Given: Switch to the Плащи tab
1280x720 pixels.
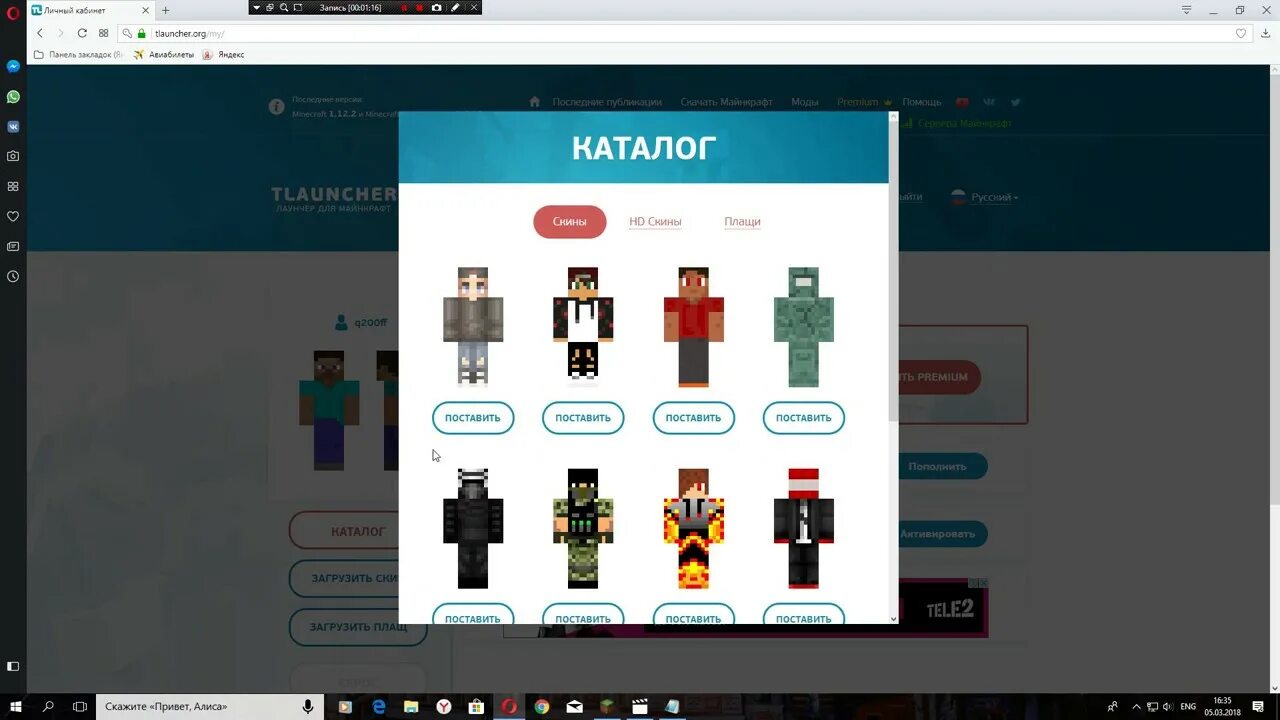Looking at the screenshot, I should click(742, 222).
